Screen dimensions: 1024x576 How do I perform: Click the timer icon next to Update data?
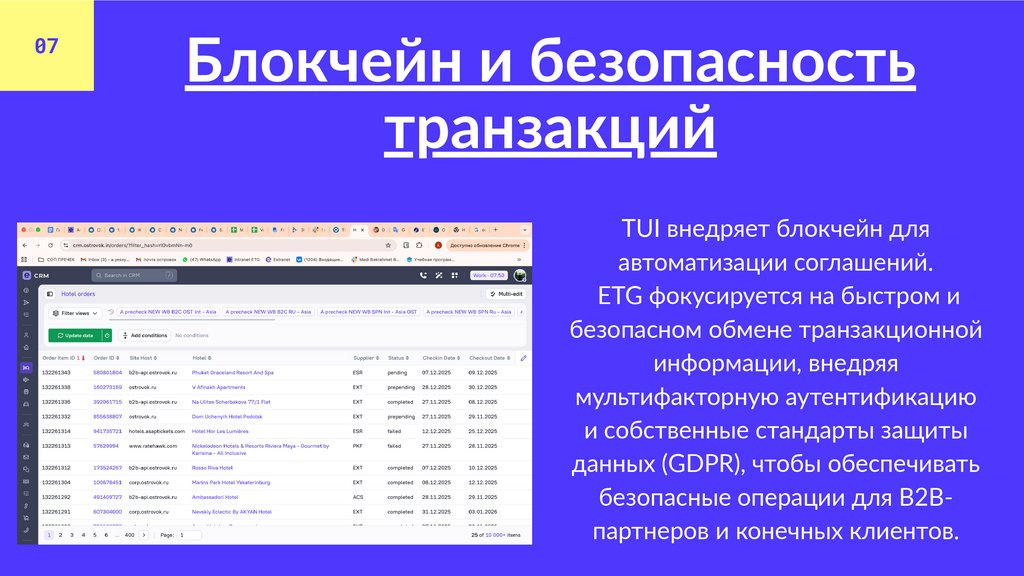[107, 335]
